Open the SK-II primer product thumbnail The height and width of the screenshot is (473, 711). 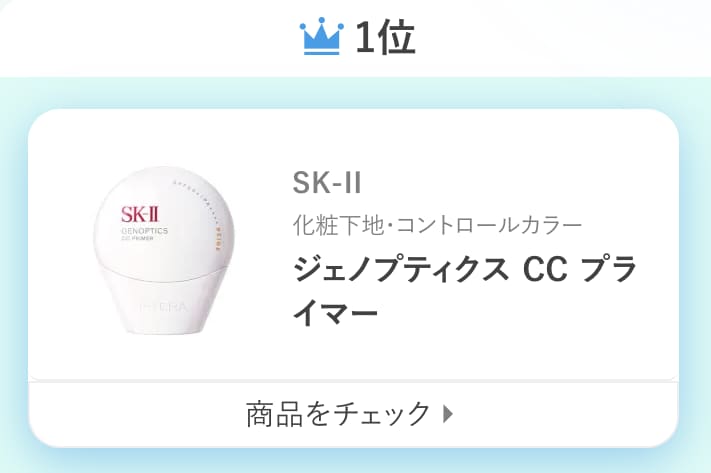(x=164, y=251)
